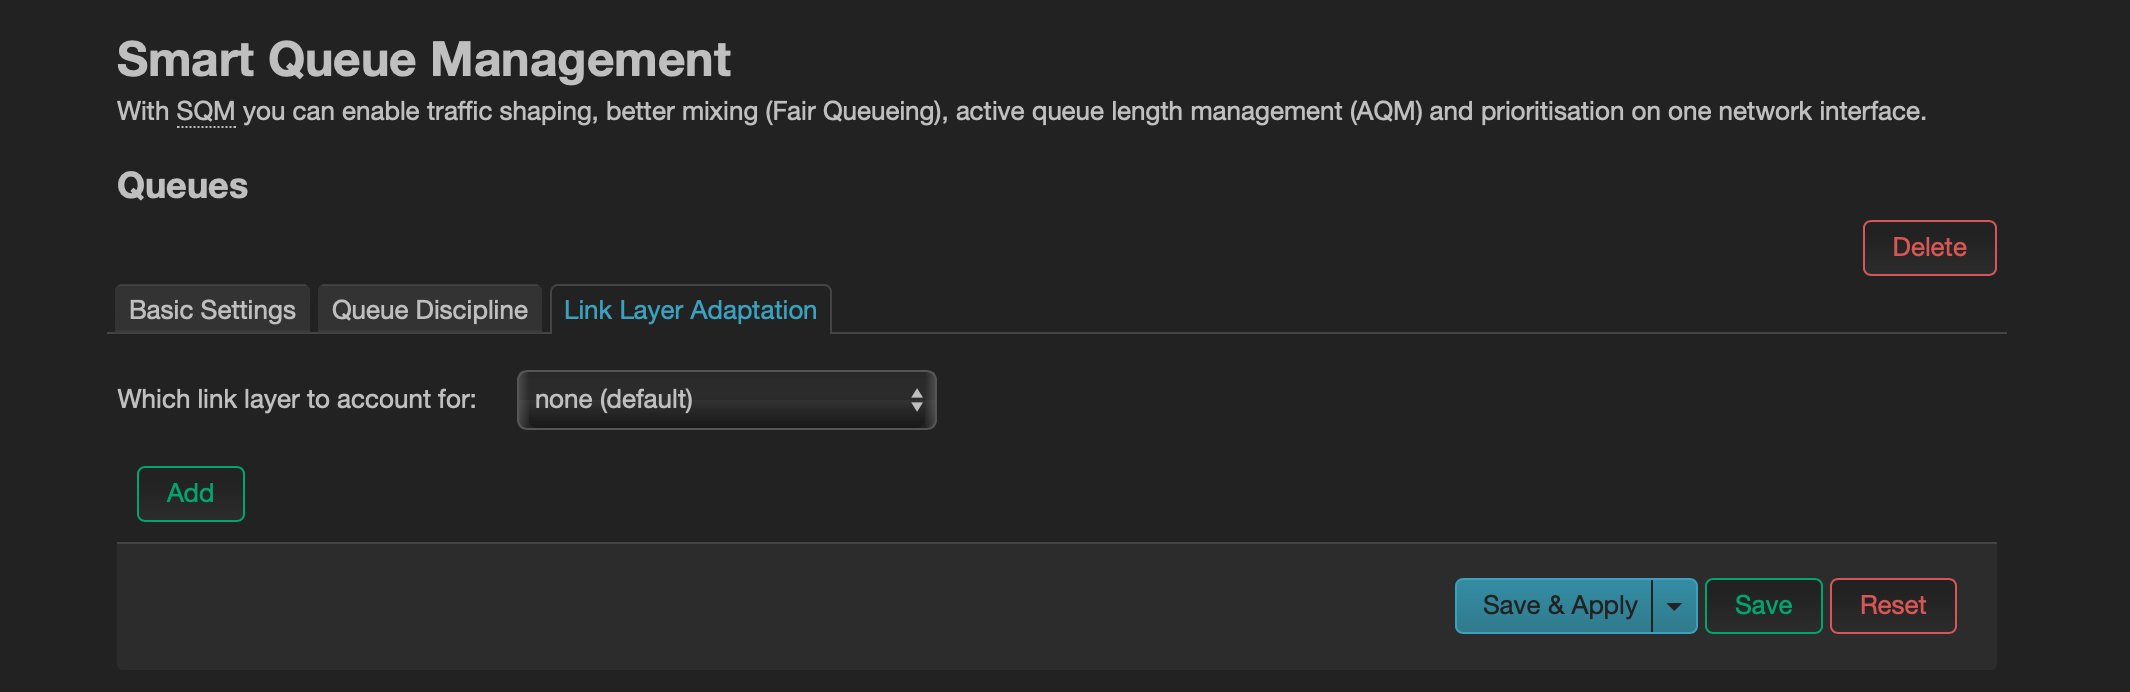Click the 'none (default)' option text
This screenshot has width=2130, height=692.
[613, 400]
